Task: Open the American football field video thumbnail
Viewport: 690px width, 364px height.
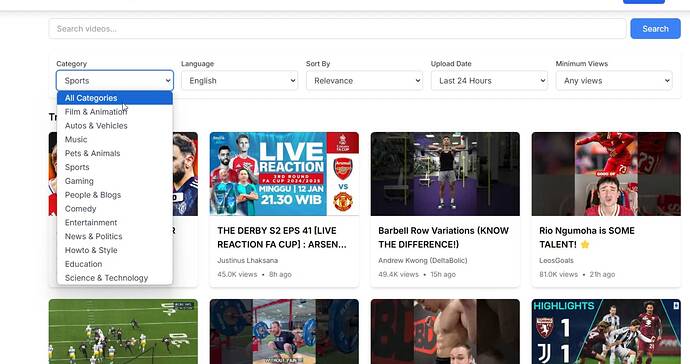Action: (123, 331)
